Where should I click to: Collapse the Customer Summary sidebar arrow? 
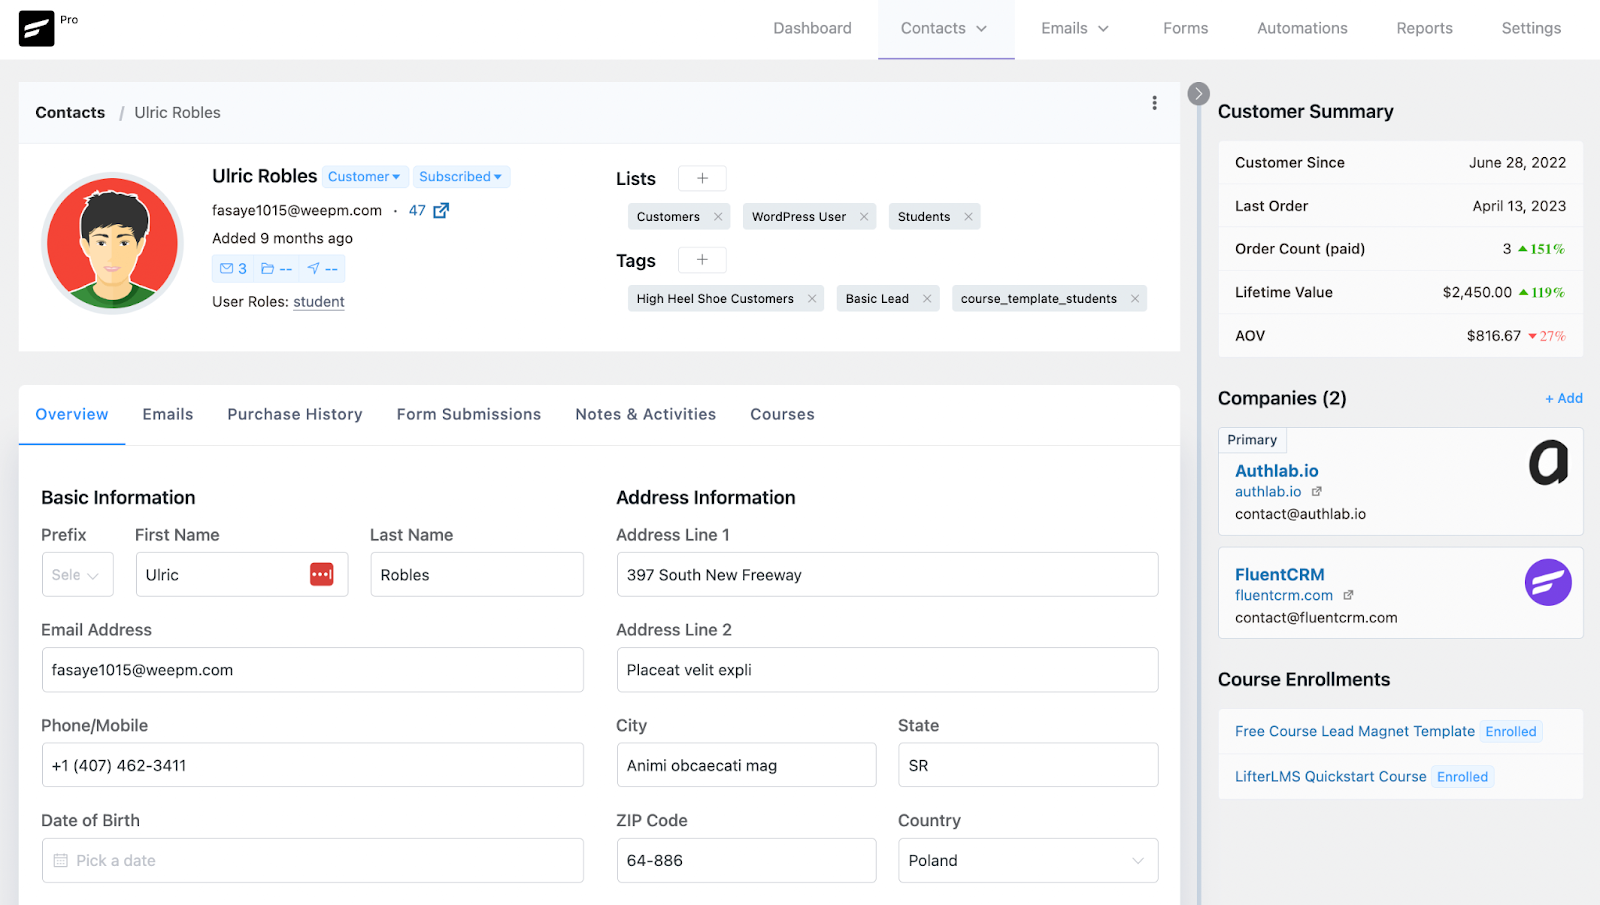[x=1198, y=94]
